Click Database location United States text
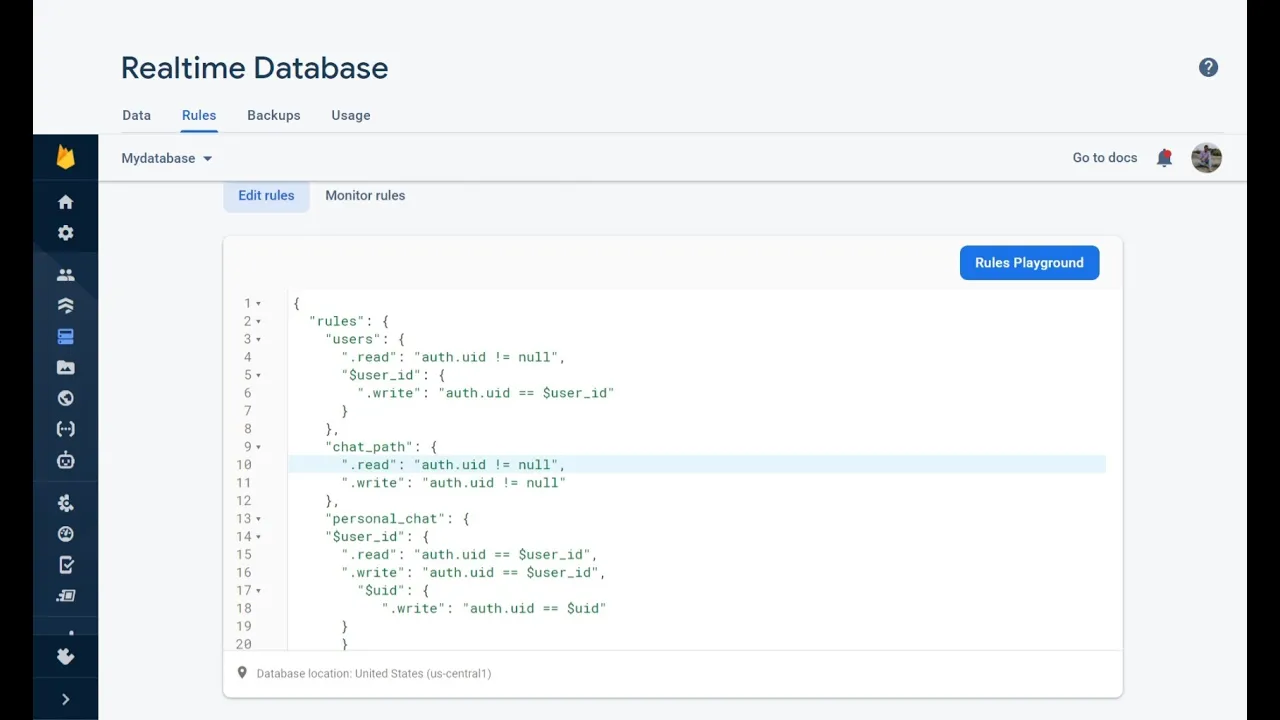The image size is (1280, 720). coord(374,674)
